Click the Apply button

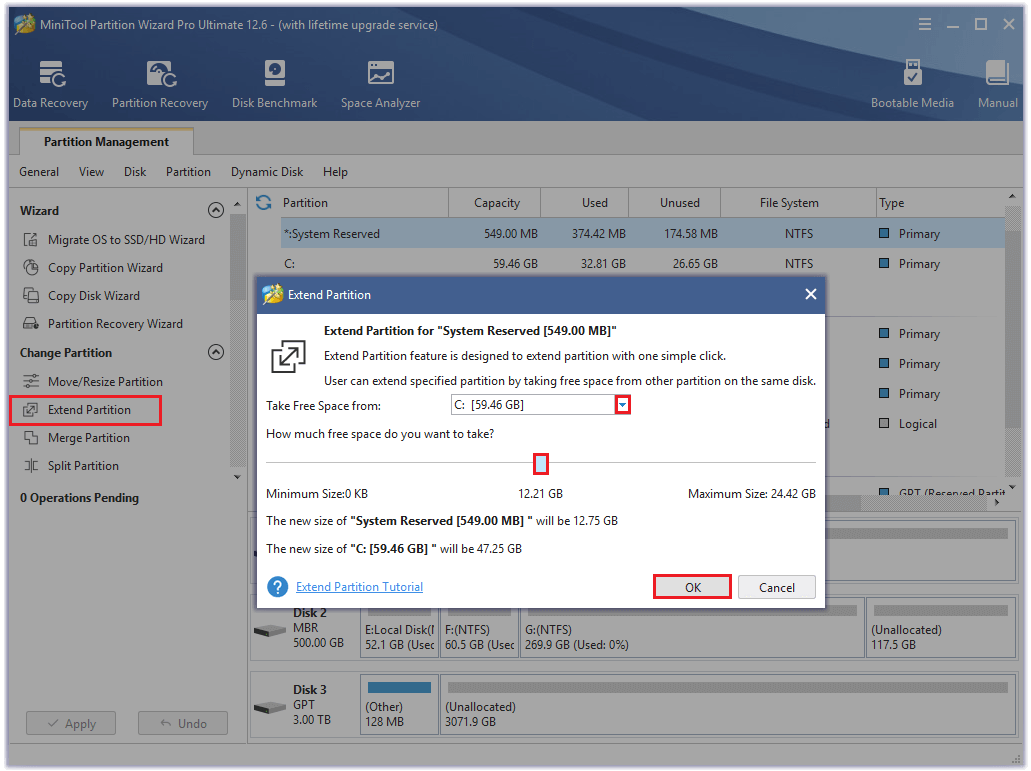tap(71, 723)
